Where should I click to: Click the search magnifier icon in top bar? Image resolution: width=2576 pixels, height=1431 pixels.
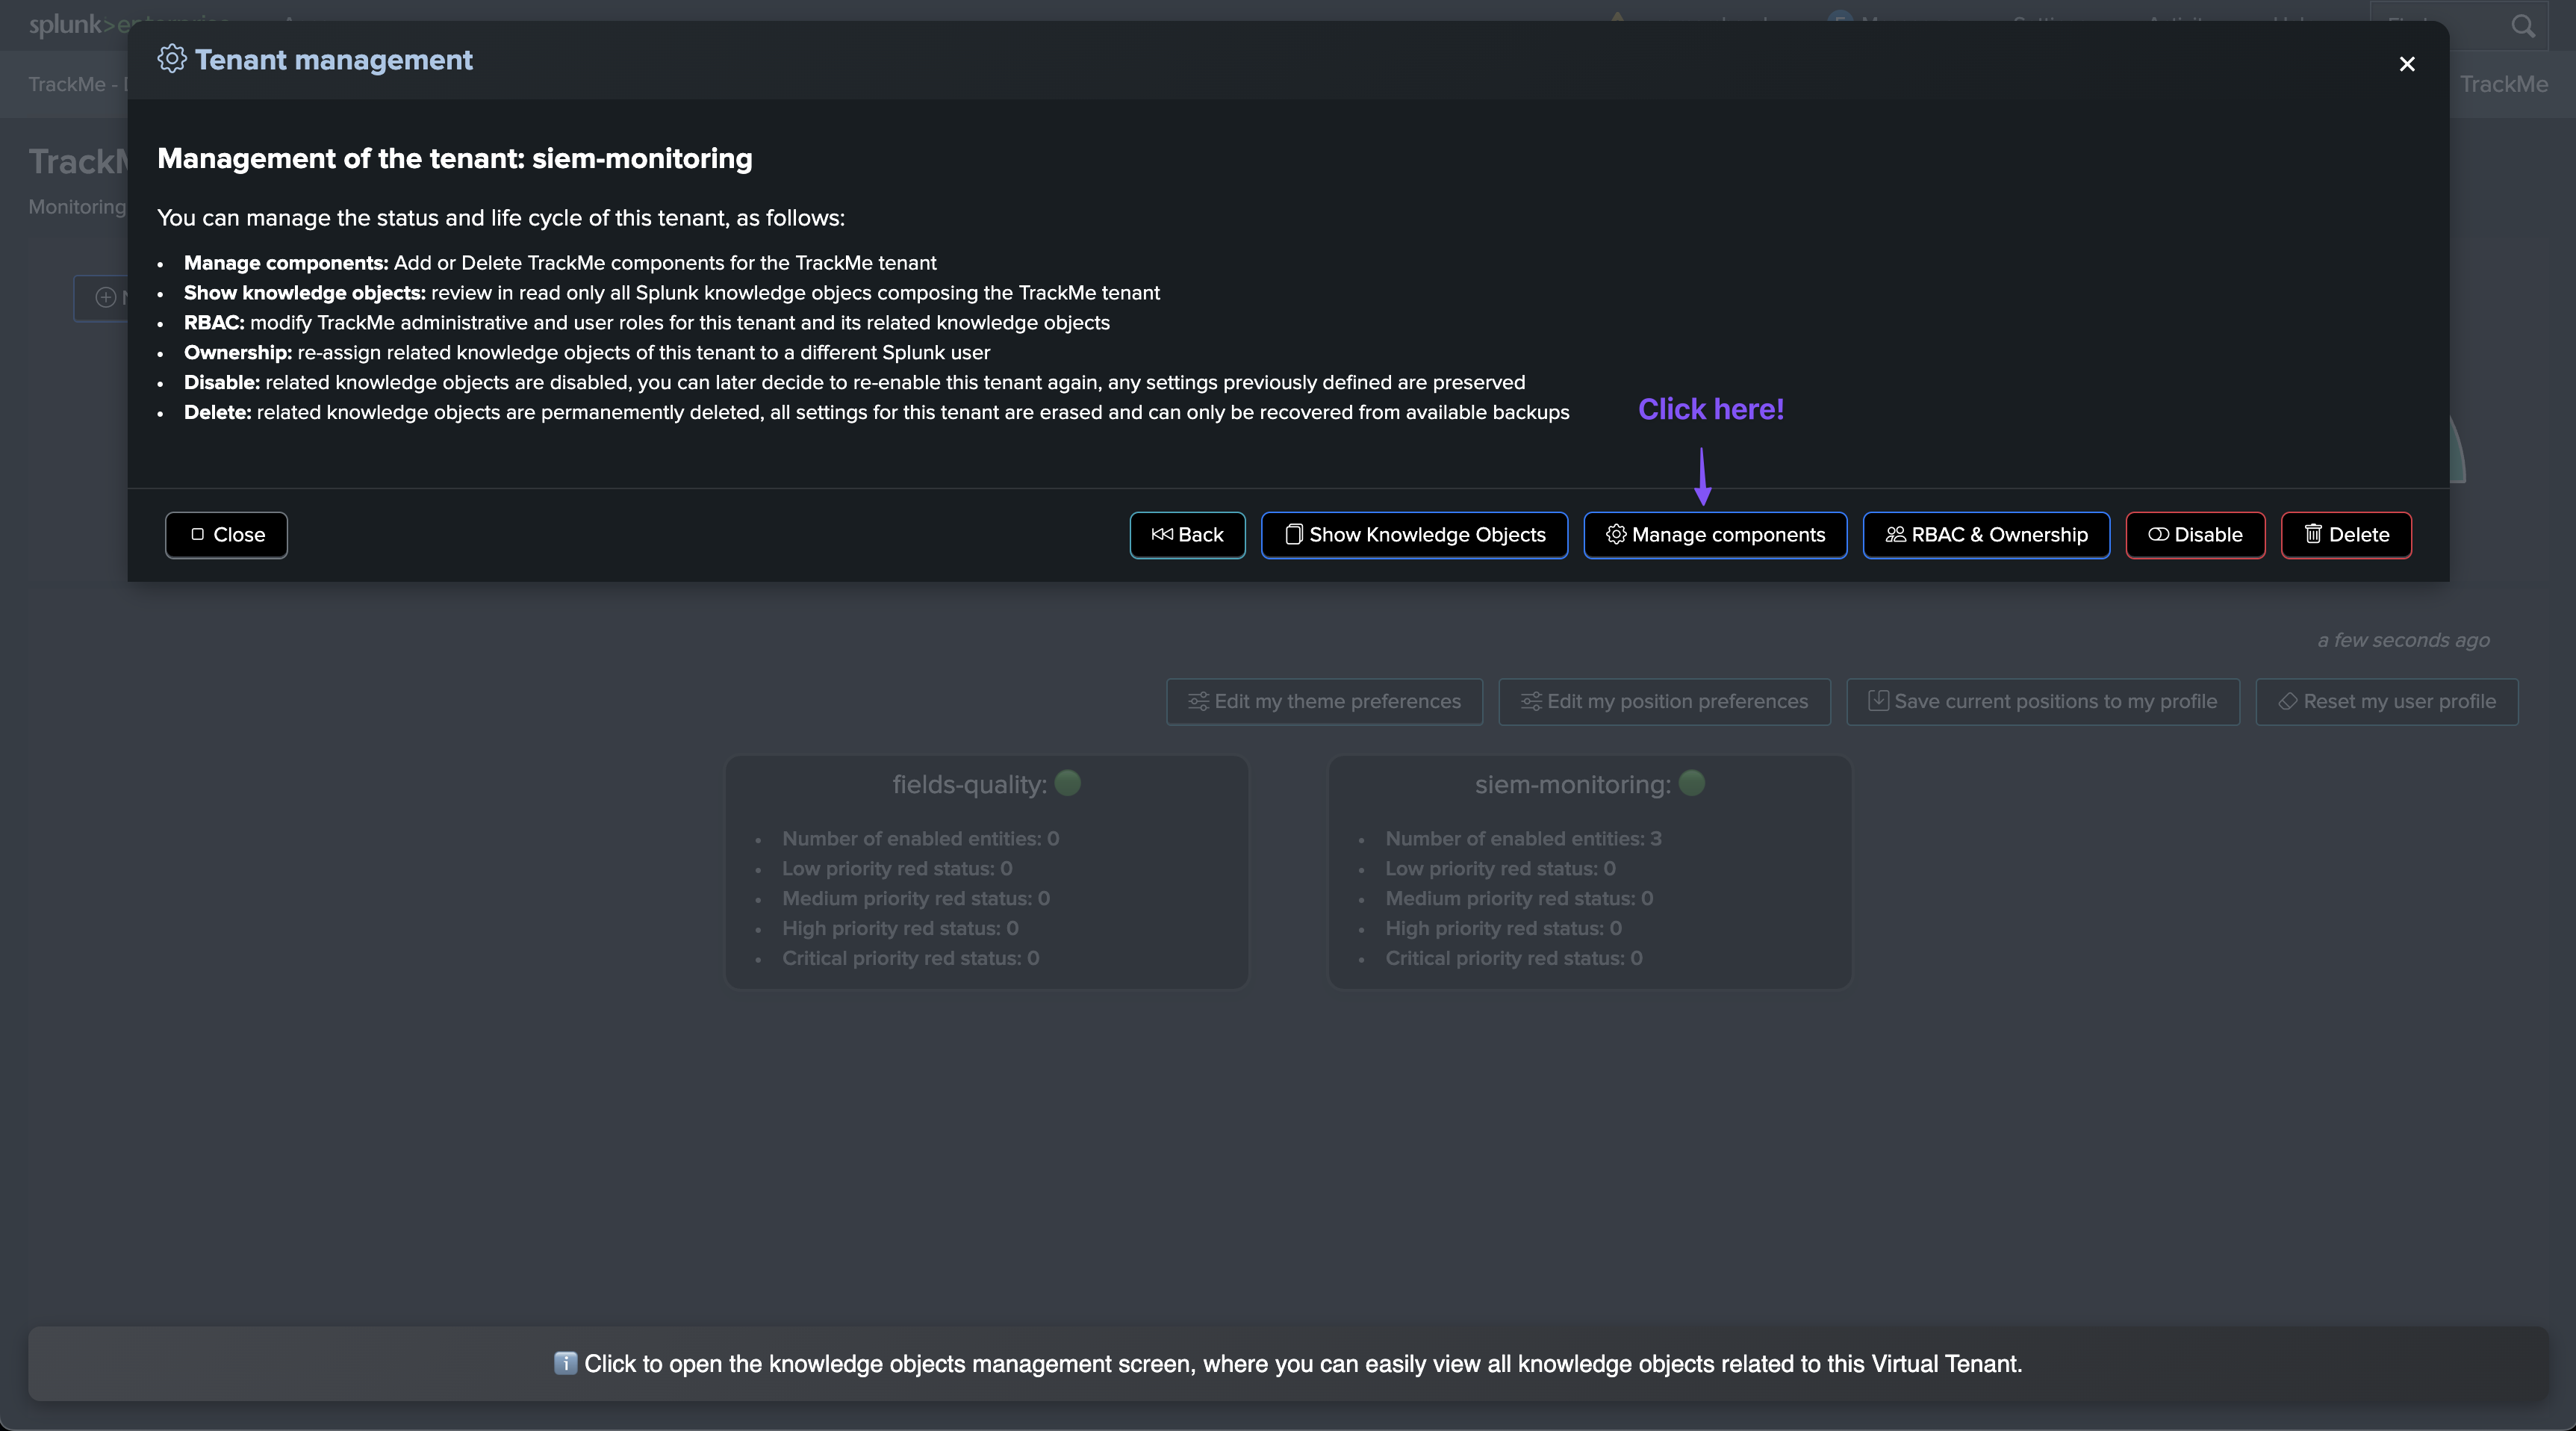[2523, 26]
